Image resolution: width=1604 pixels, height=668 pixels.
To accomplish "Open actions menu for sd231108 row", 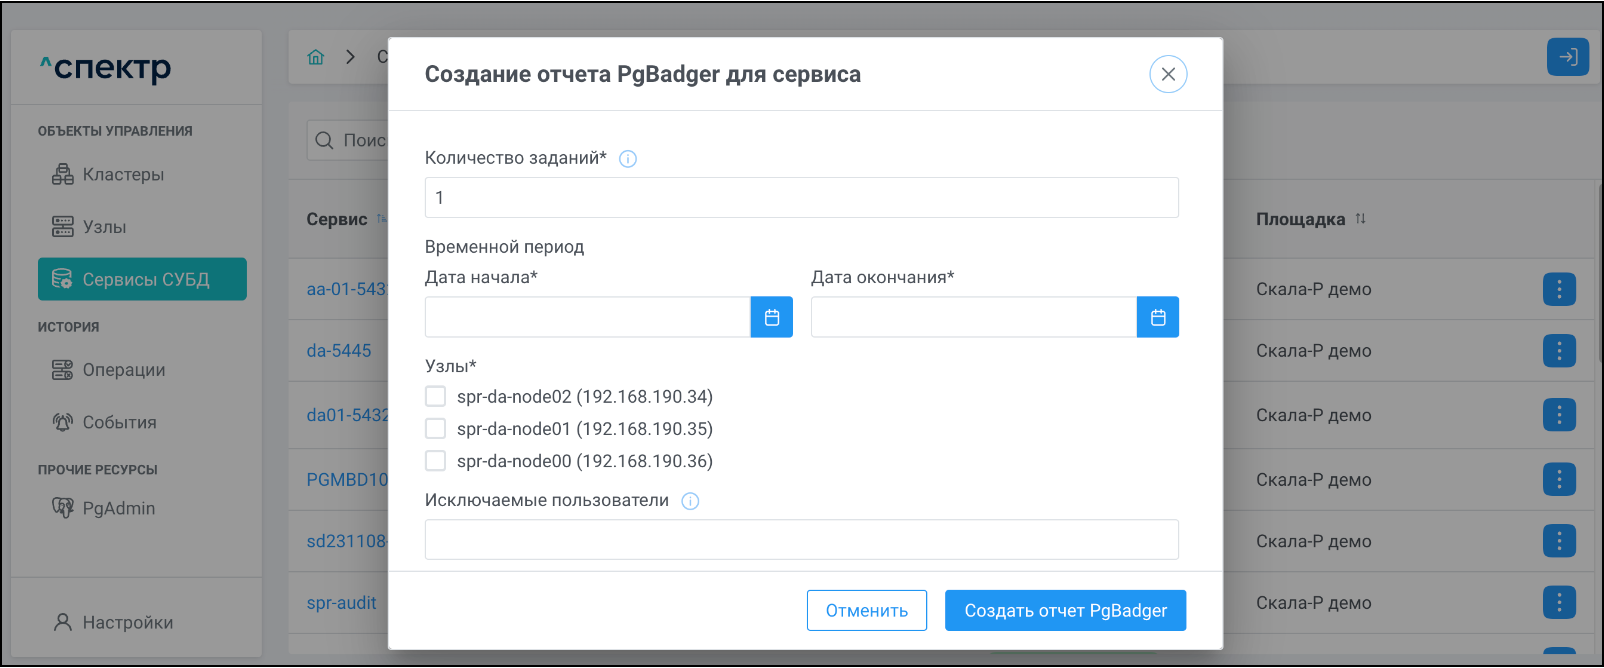I will click(x=1559, y=541).
